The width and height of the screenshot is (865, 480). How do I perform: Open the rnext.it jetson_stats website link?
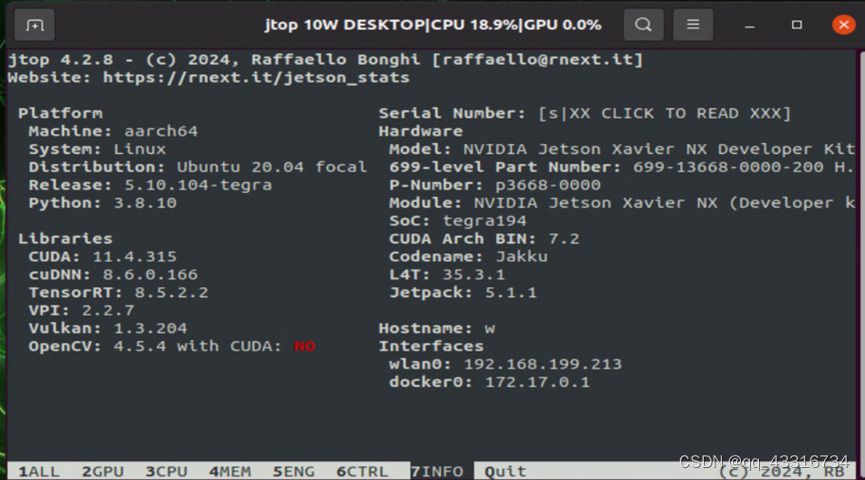click(257, 77)
